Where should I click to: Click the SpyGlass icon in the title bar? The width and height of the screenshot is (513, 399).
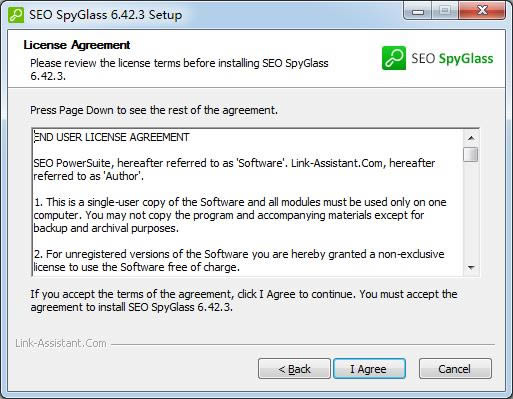[16, 15]
